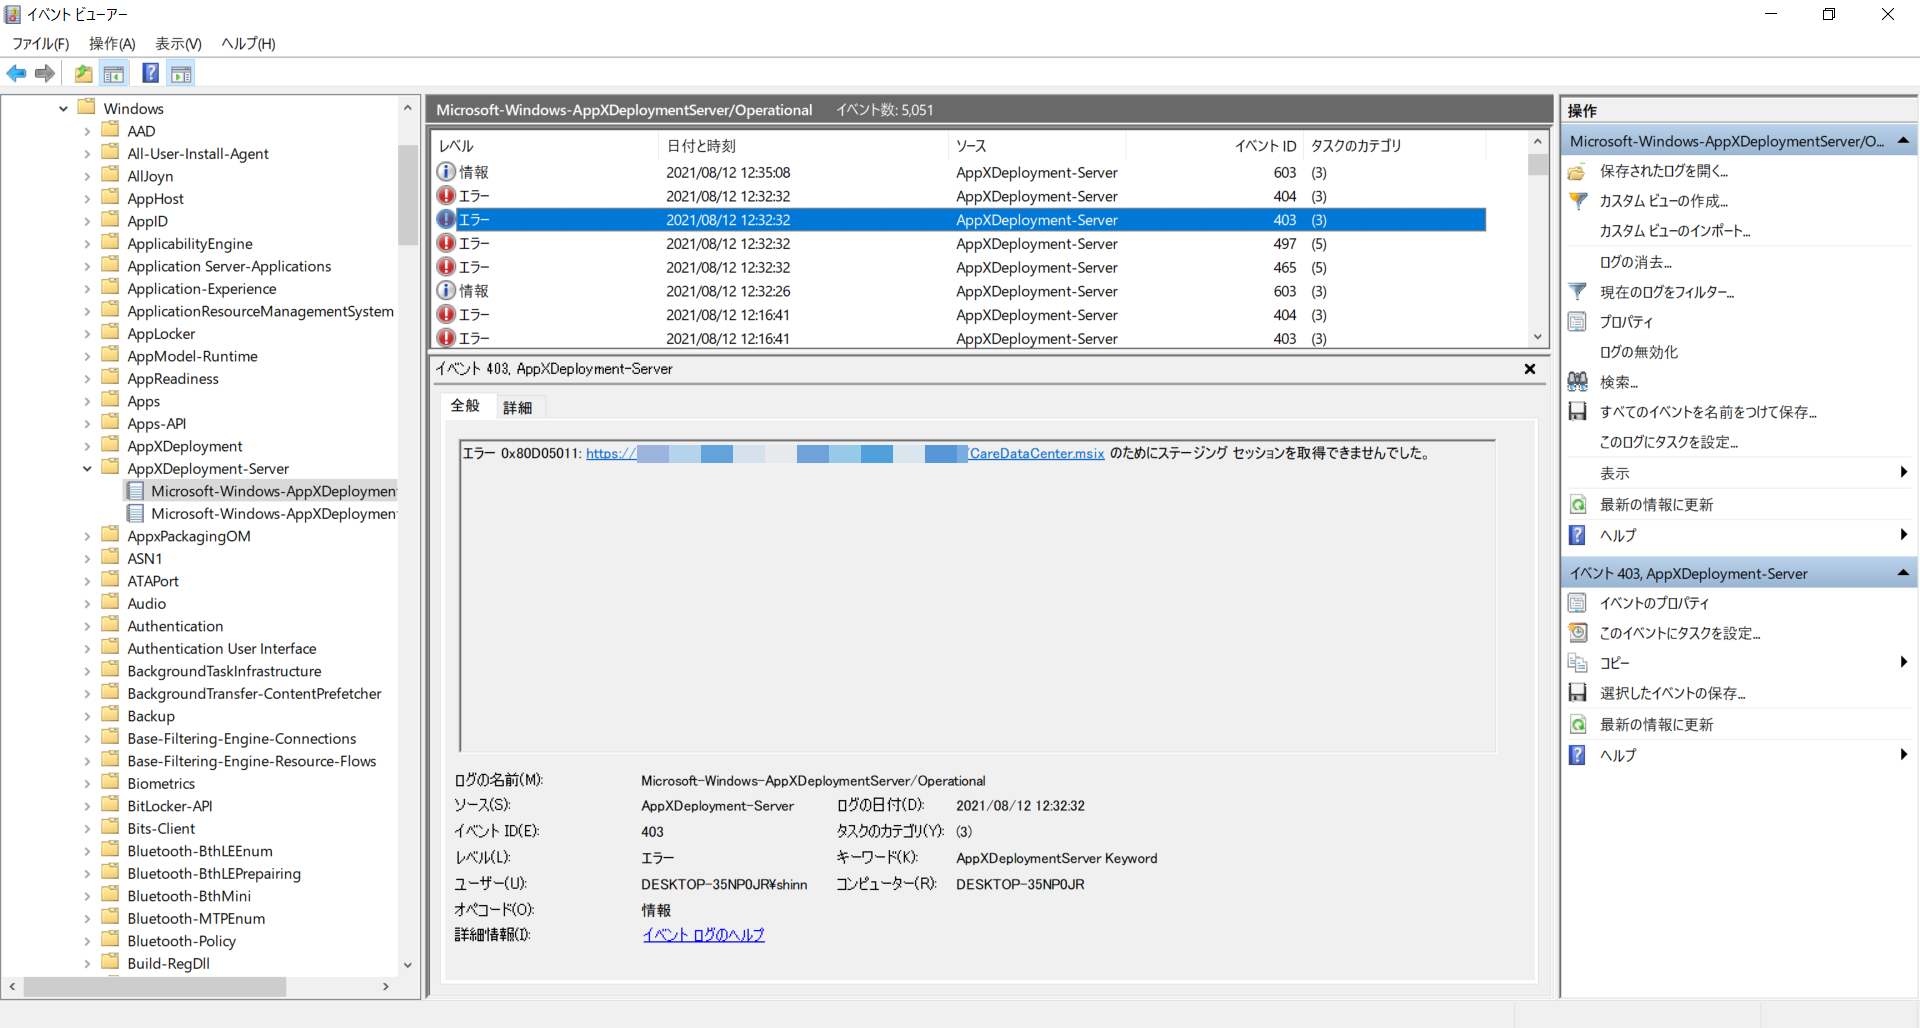Click the カスタムビューの作成 funnel icon
The width and height of the screenshot is (1920, 1028).
click(x=1578, y=200)
